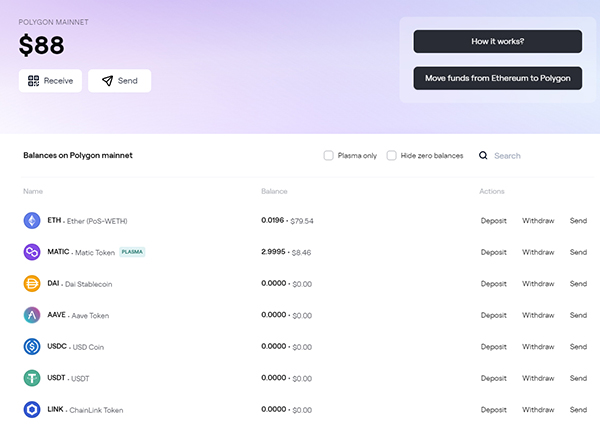
Task: Click the MATIC token icon
Action: pos(32,252)
